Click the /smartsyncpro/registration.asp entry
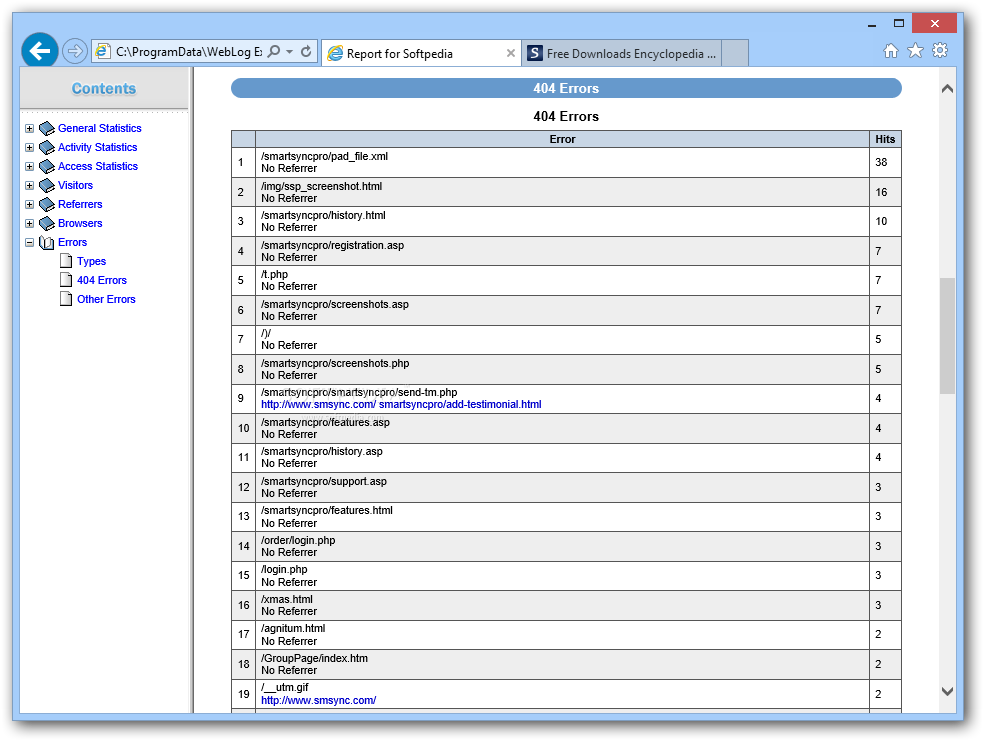The height and width of the screenshot is (741, 984). coord(333,245)
